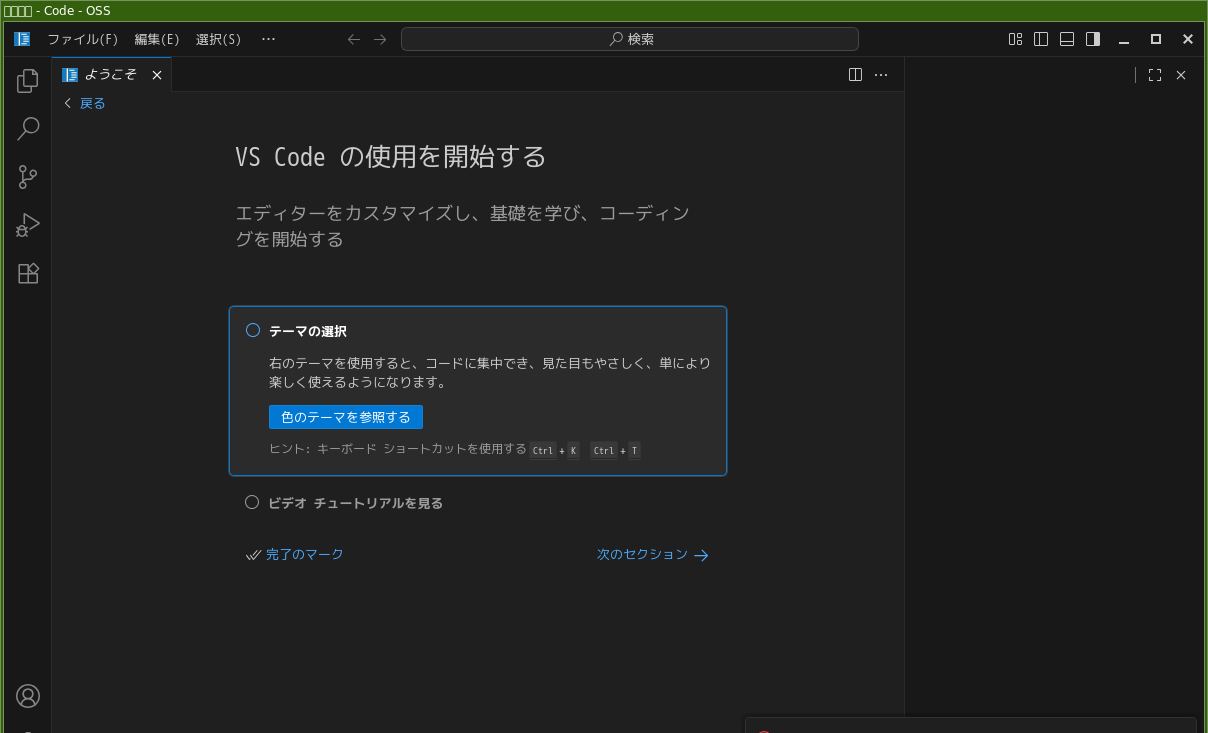The height and width of the screenshot is (733, 1208).
Task: Click the 検索 command center box
Action: [630, 39]
